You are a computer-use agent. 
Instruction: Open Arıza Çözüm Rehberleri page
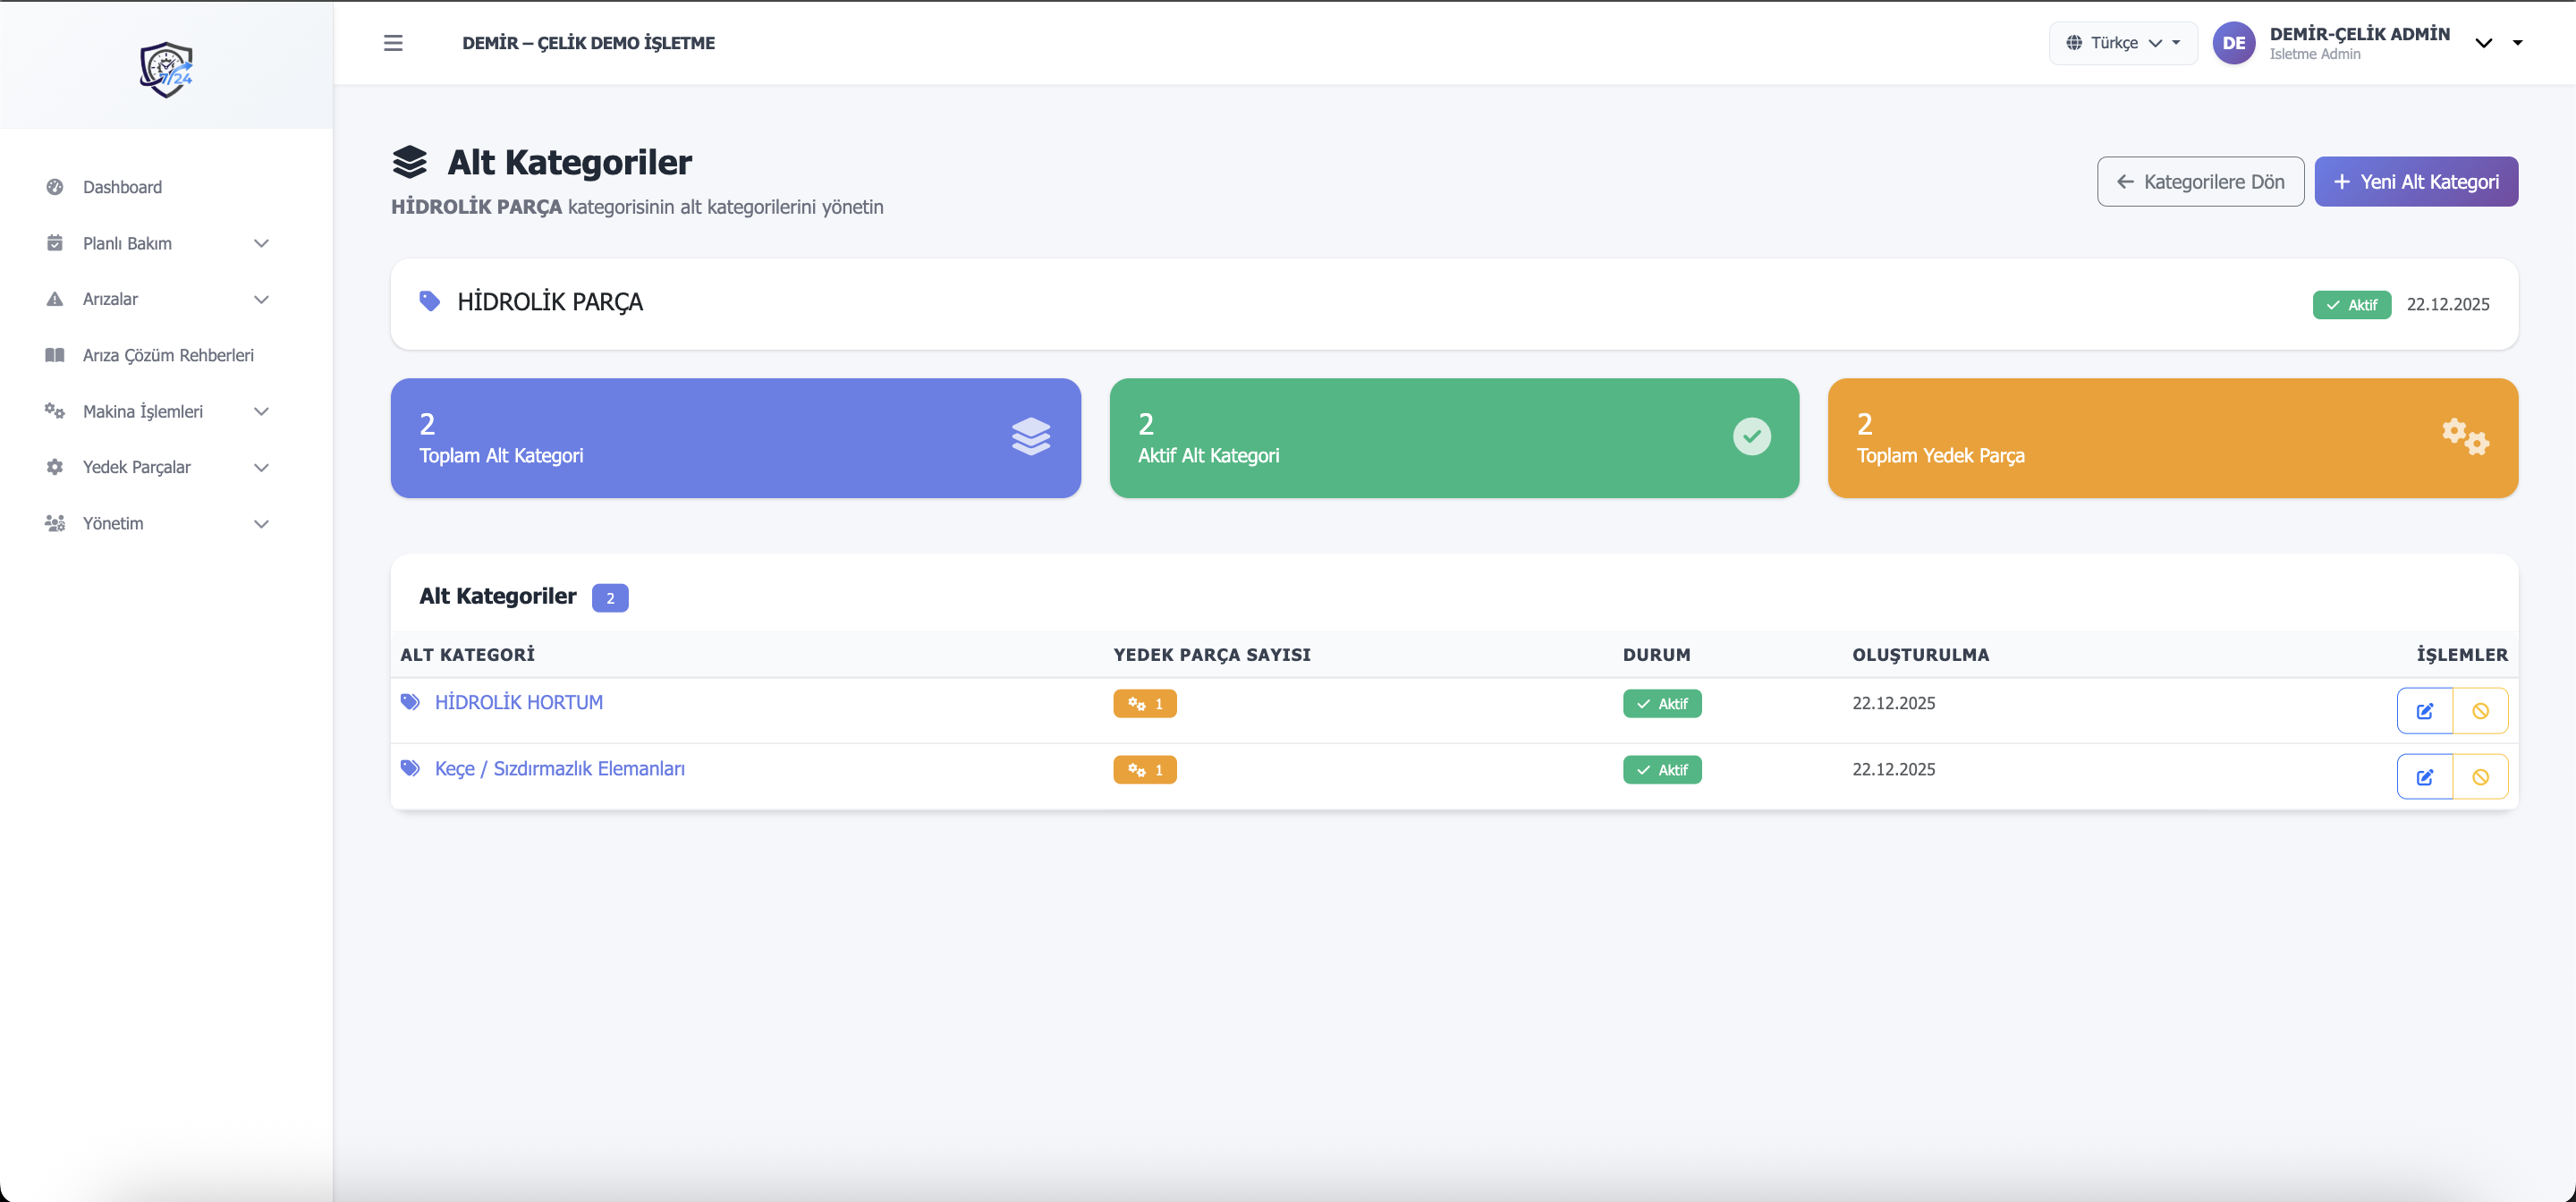[168, 355]
